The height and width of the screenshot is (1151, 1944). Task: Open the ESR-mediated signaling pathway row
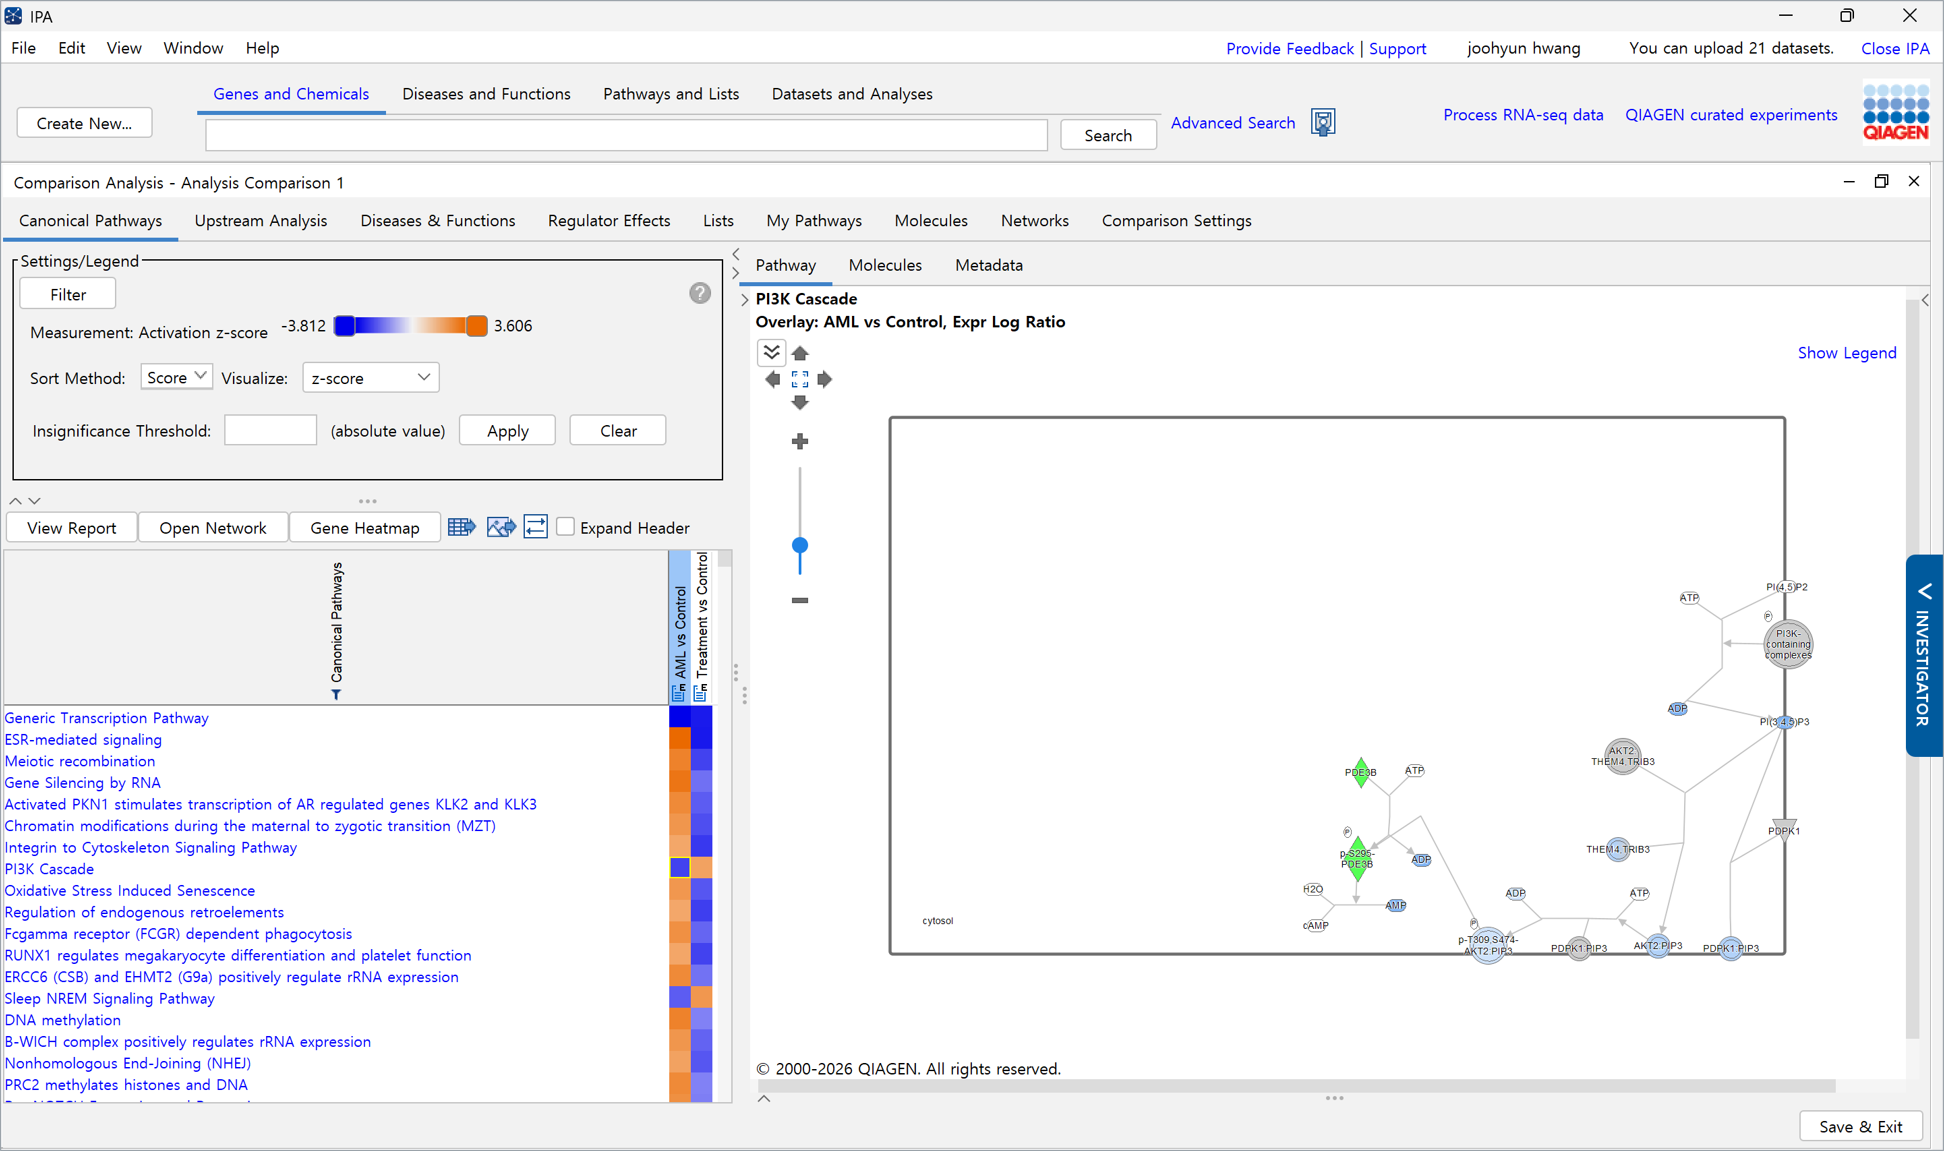point(83,740)
